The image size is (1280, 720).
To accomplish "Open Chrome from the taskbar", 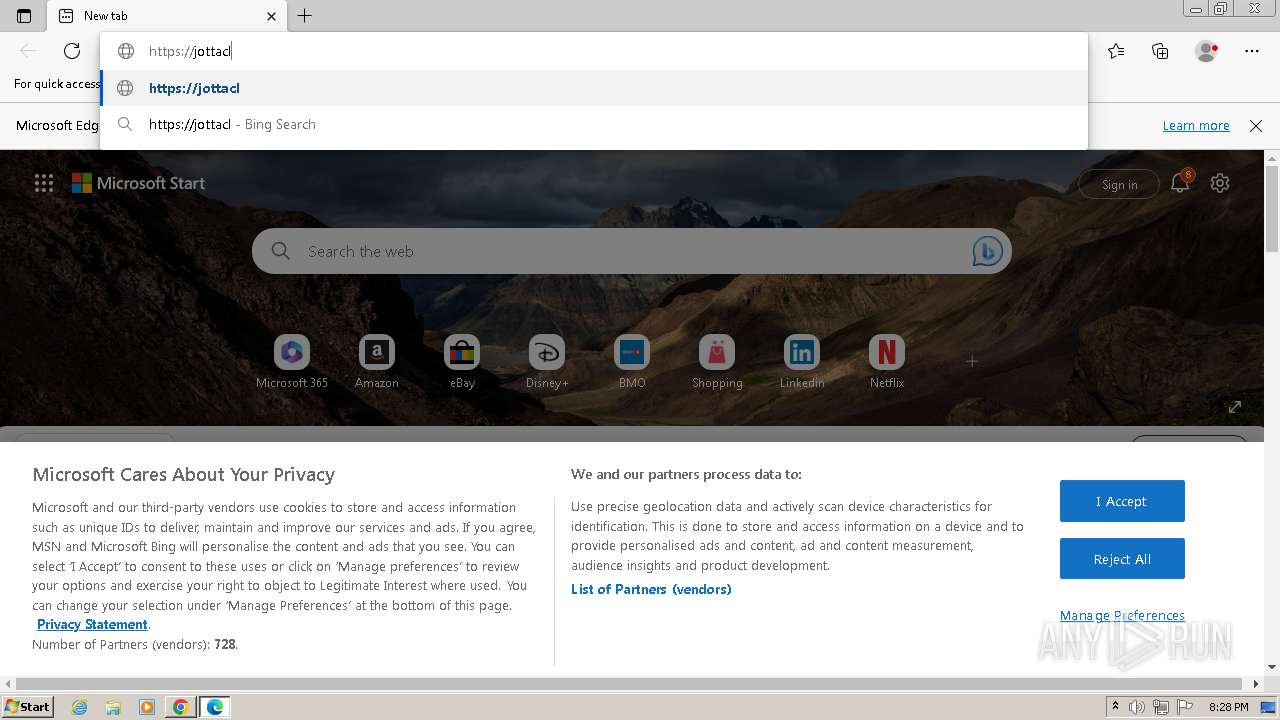I will pyautogui.click(x=180, y=707).
